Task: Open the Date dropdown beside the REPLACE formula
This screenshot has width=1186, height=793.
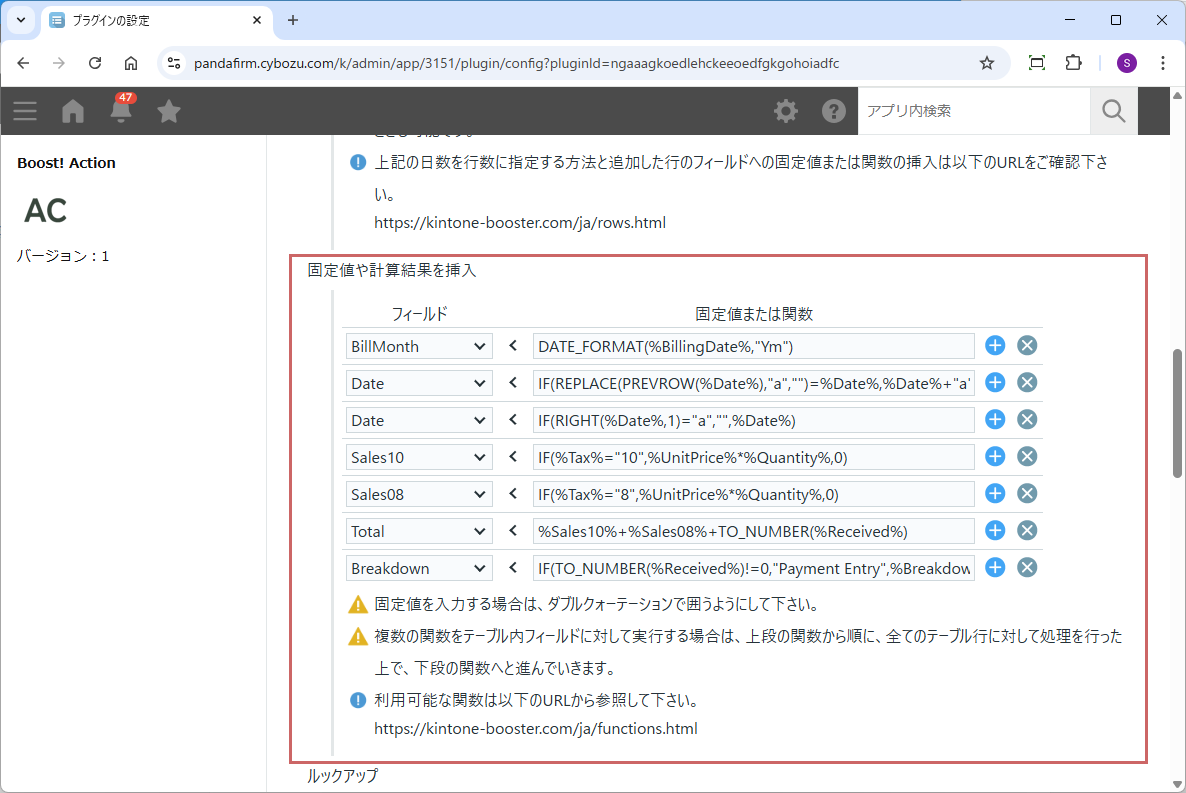Action: coord(419,384)
